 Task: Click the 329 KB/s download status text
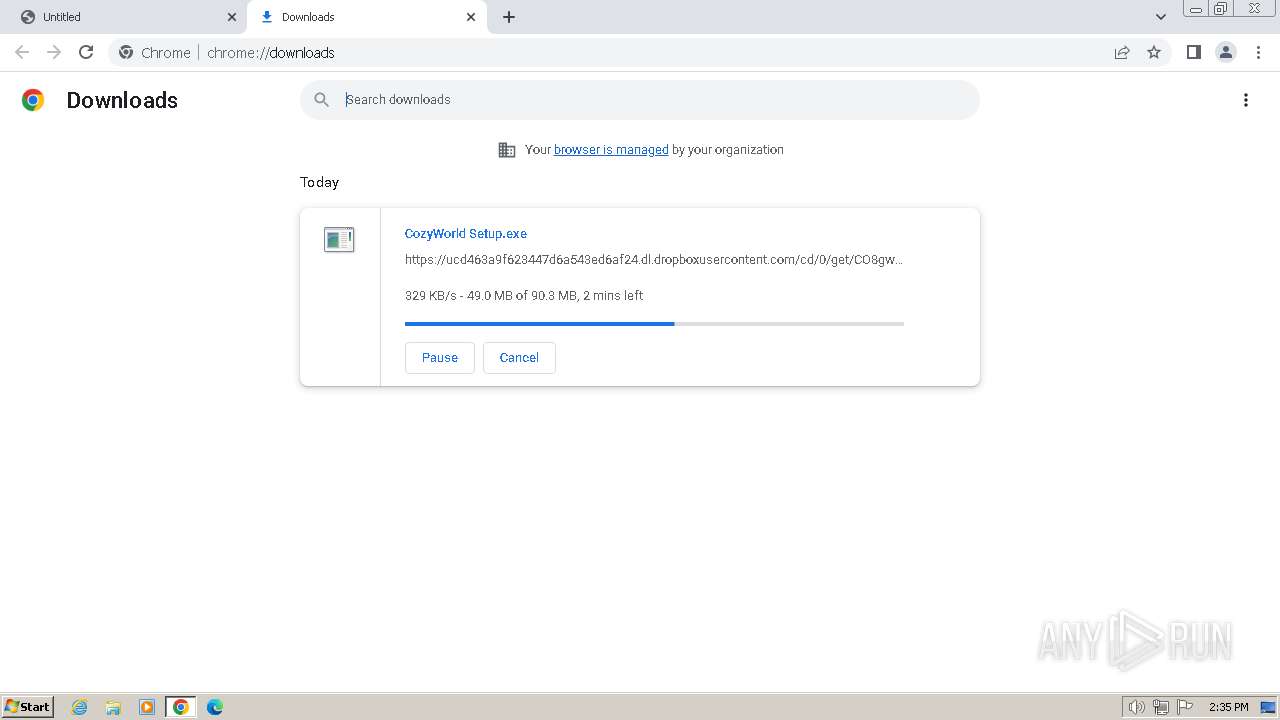click(524, 296)
